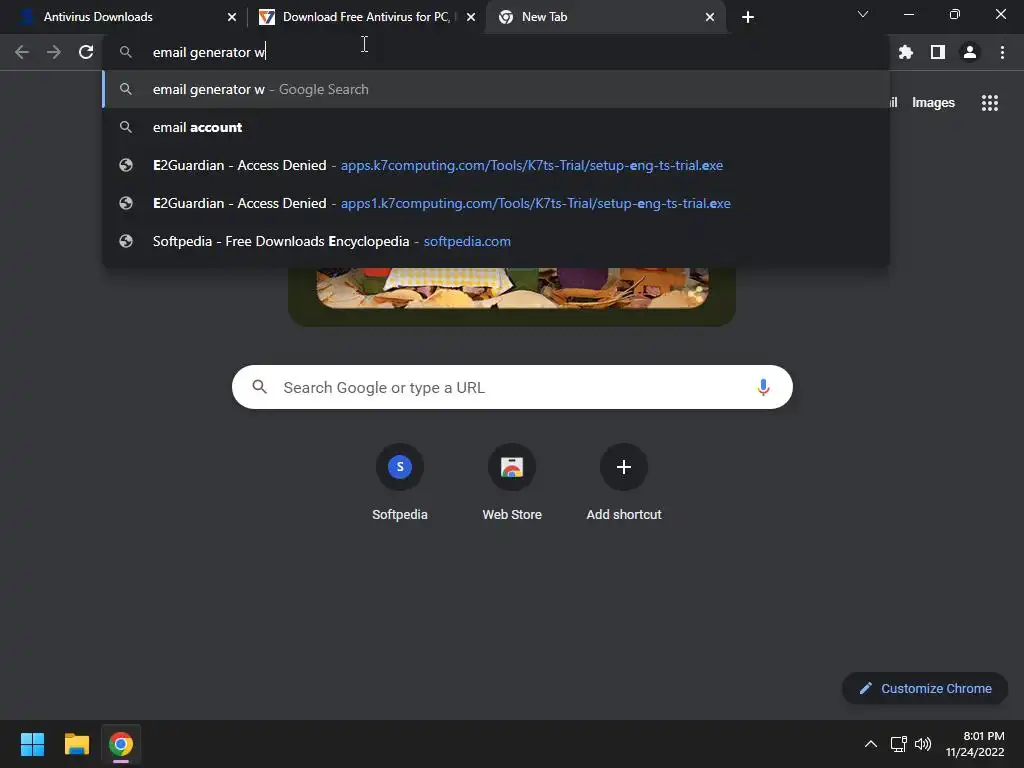
Task: Switch to the Antivirus Downloads tab
Action: tap(124, 17)
